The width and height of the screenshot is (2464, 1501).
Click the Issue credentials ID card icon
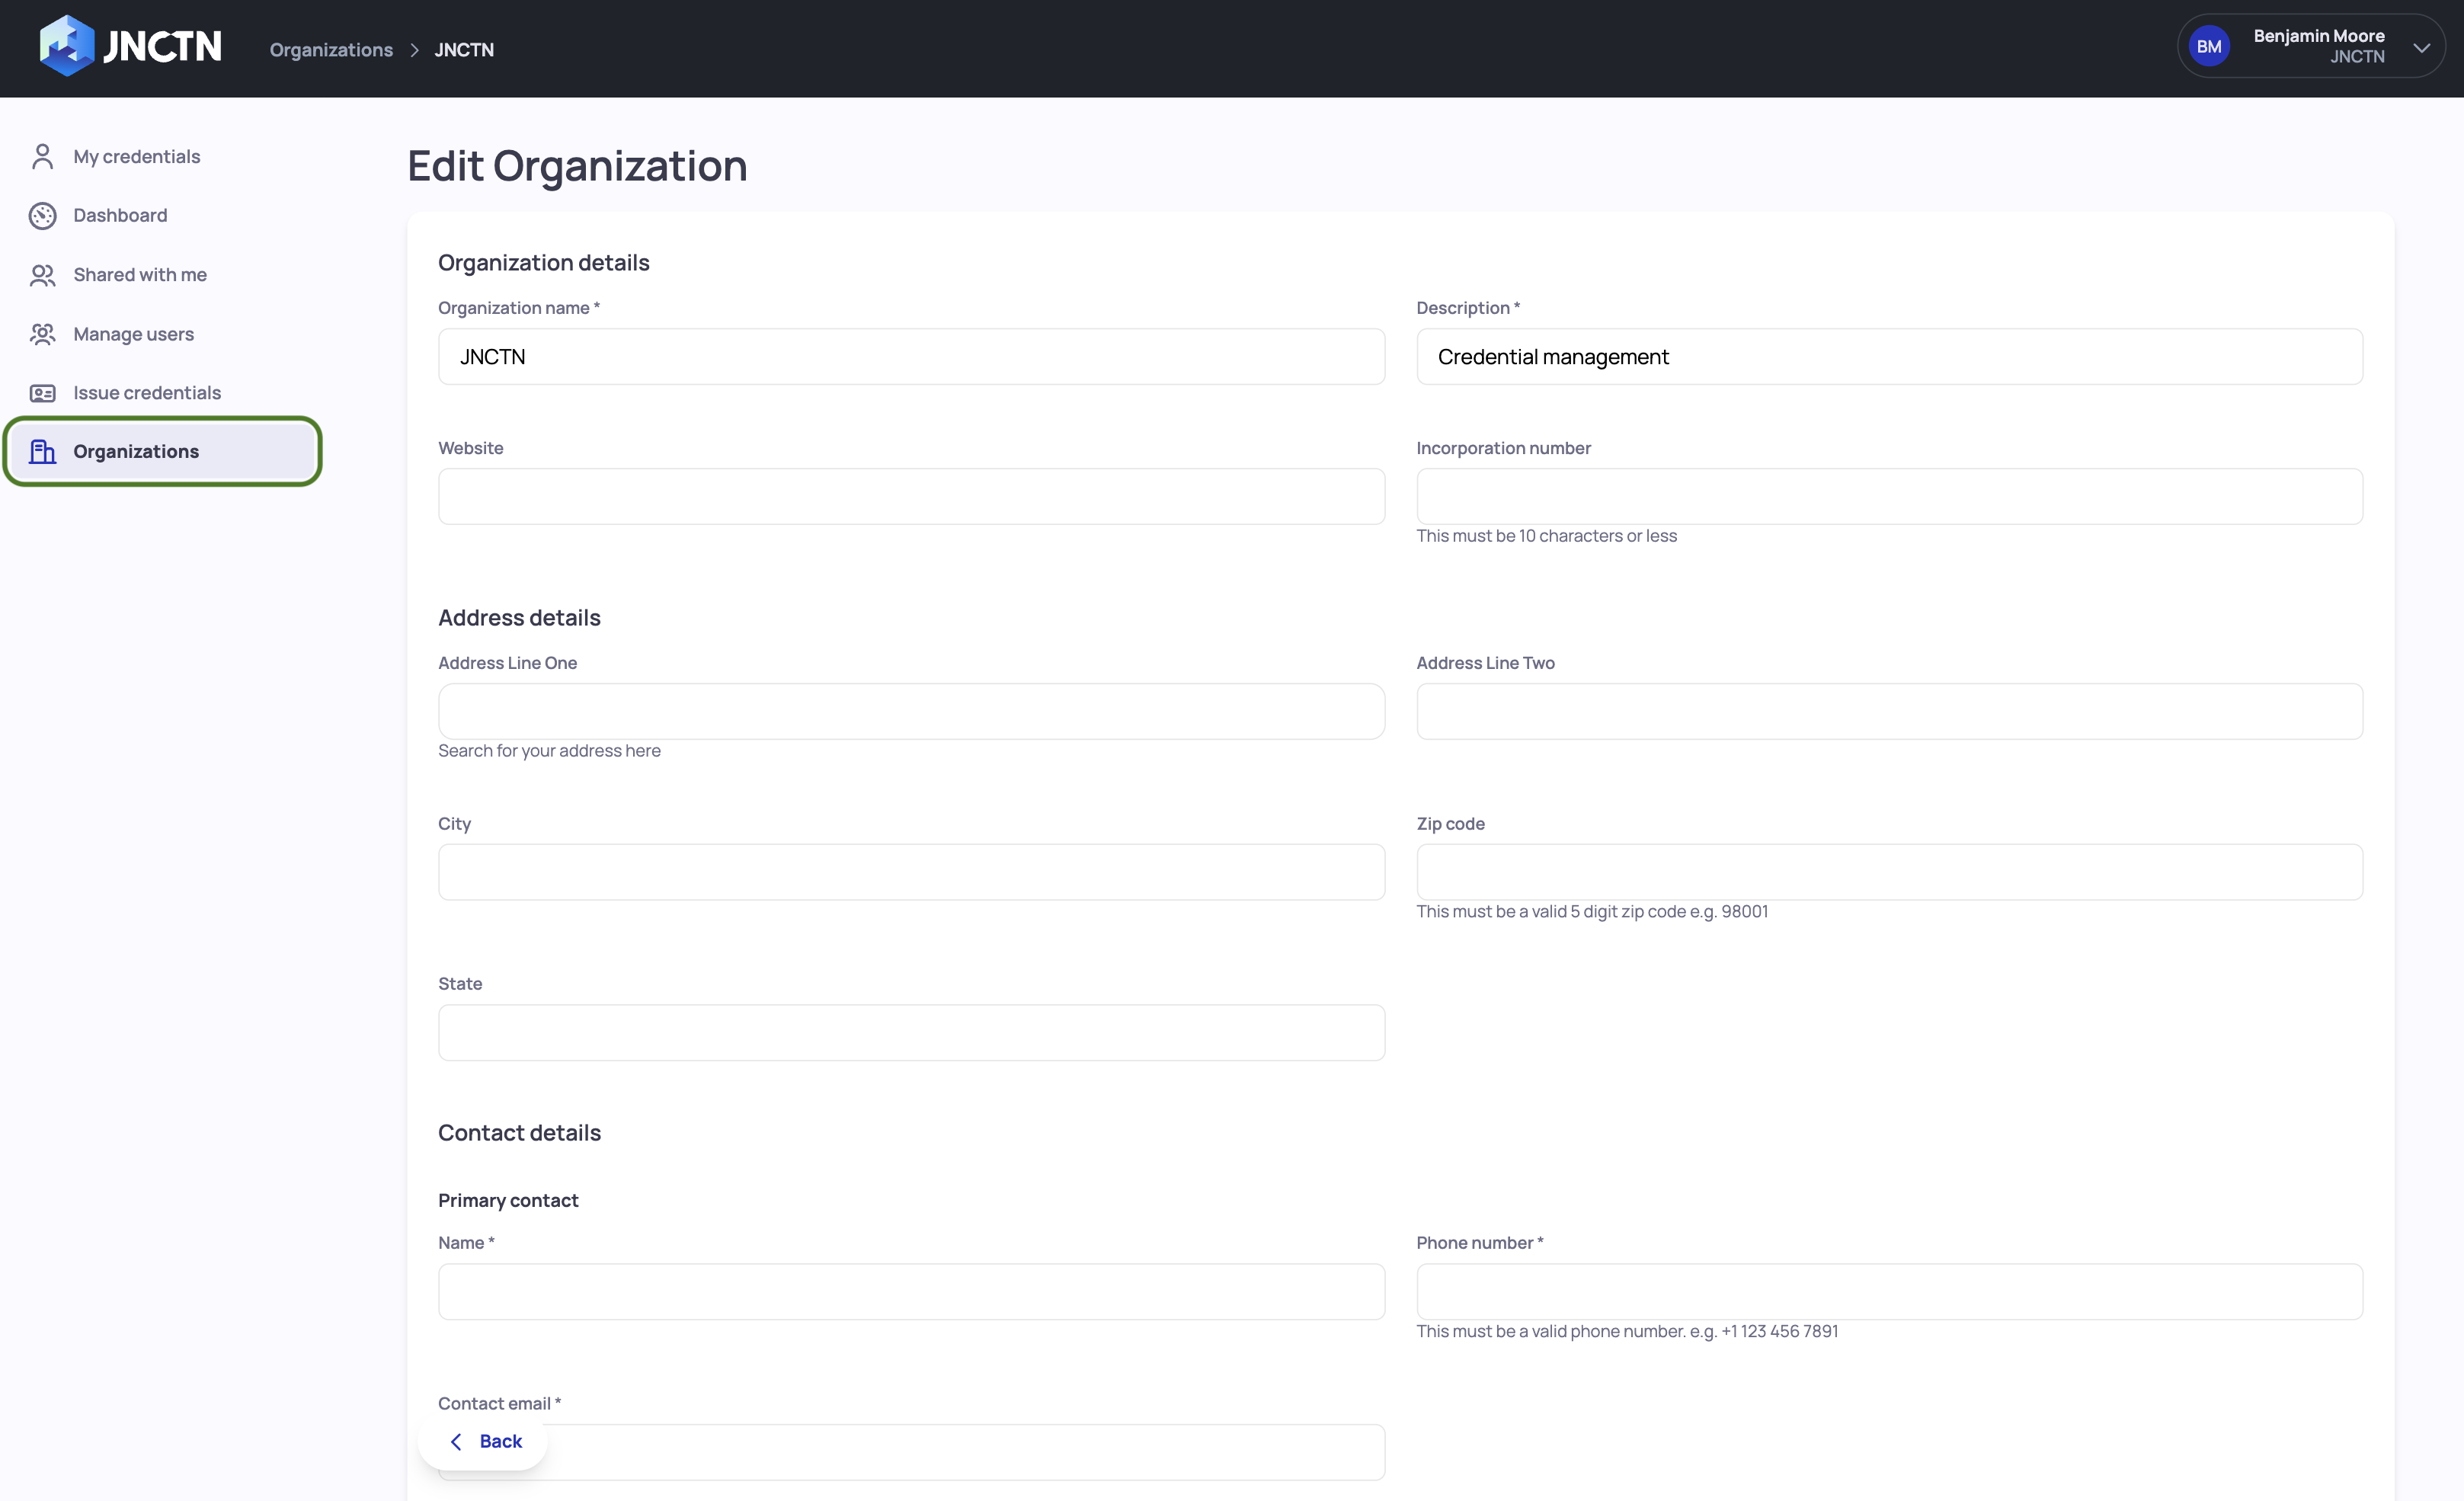[42, 393]
